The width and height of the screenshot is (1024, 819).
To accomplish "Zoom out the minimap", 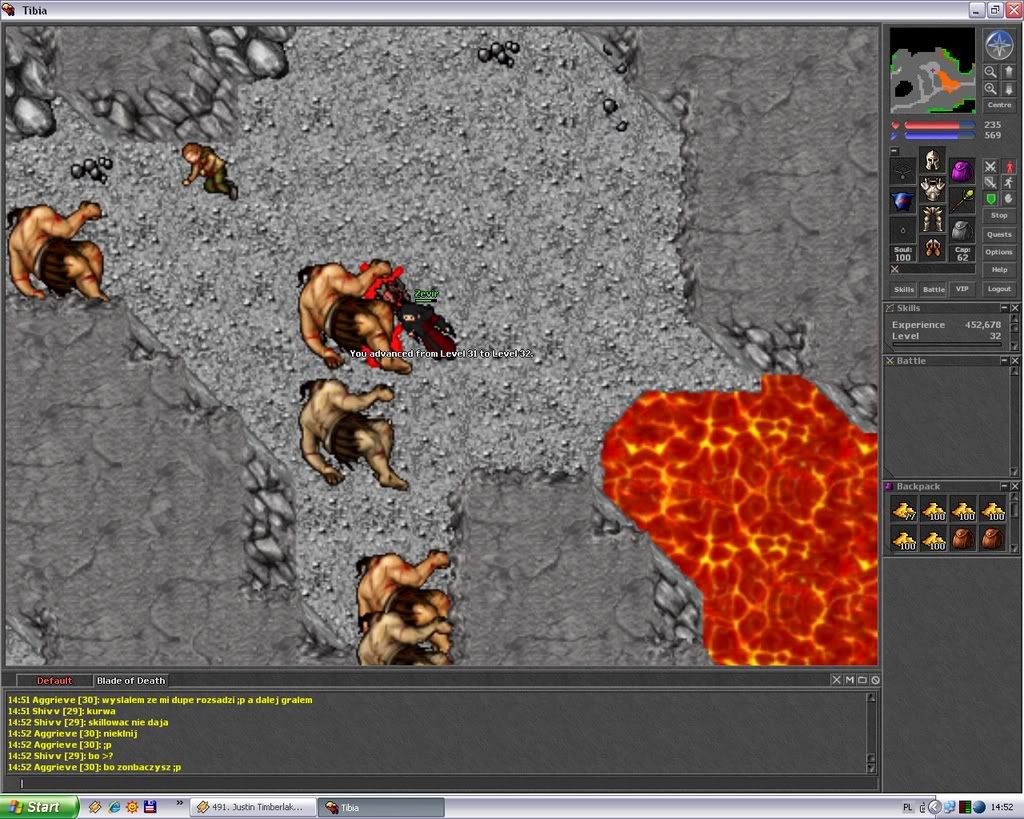I will (991, 72).
